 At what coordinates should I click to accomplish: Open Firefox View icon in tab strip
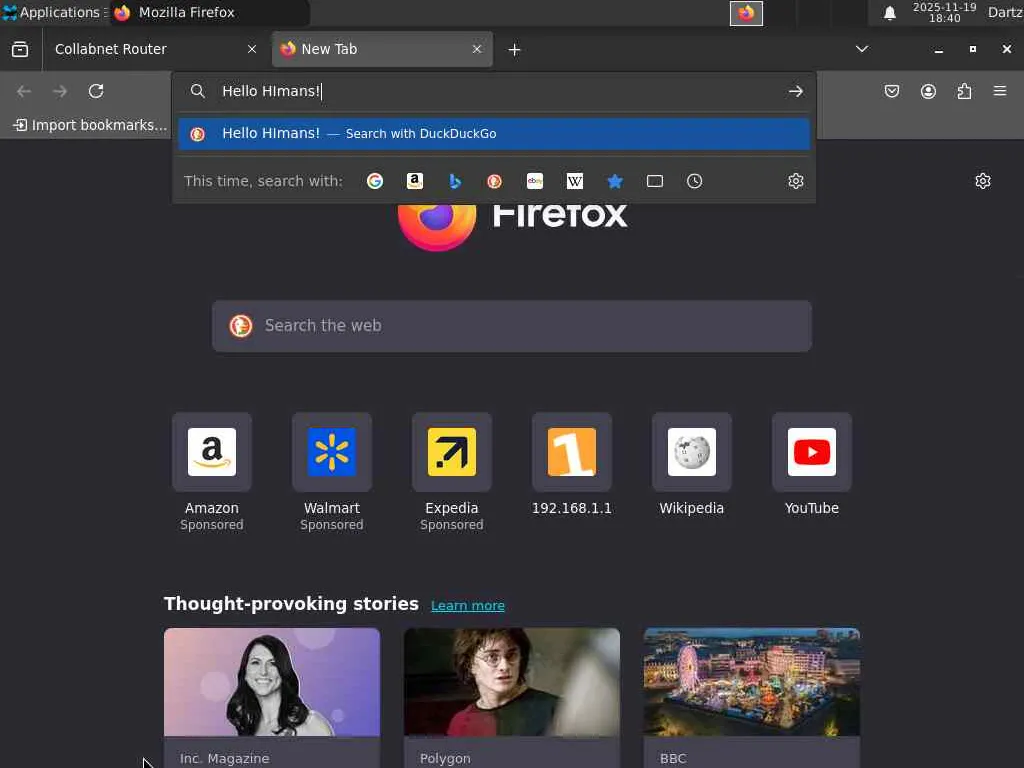tap(20, 49)
